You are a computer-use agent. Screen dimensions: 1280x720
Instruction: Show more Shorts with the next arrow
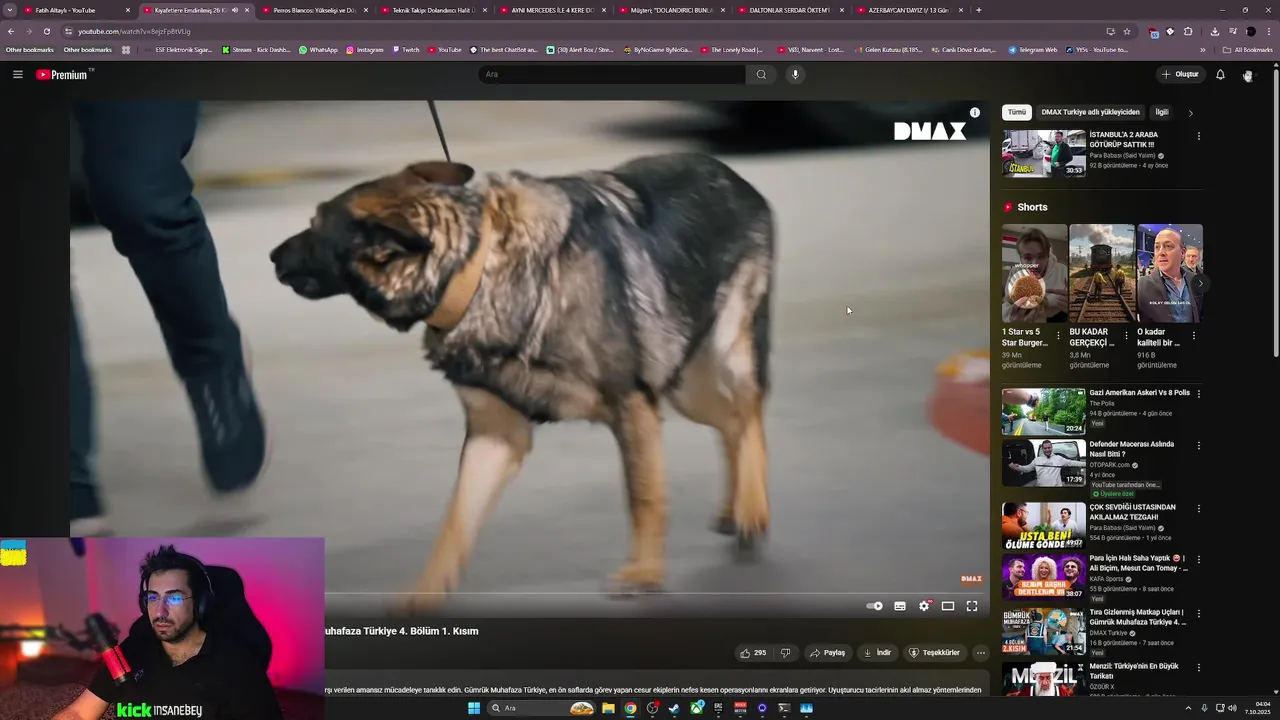[x=1200, y=284]
